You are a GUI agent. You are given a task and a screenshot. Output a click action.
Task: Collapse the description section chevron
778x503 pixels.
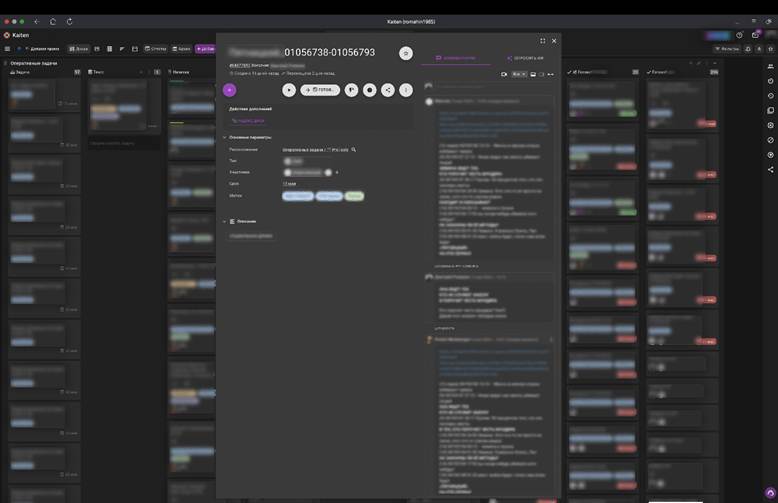coord(224,221)
